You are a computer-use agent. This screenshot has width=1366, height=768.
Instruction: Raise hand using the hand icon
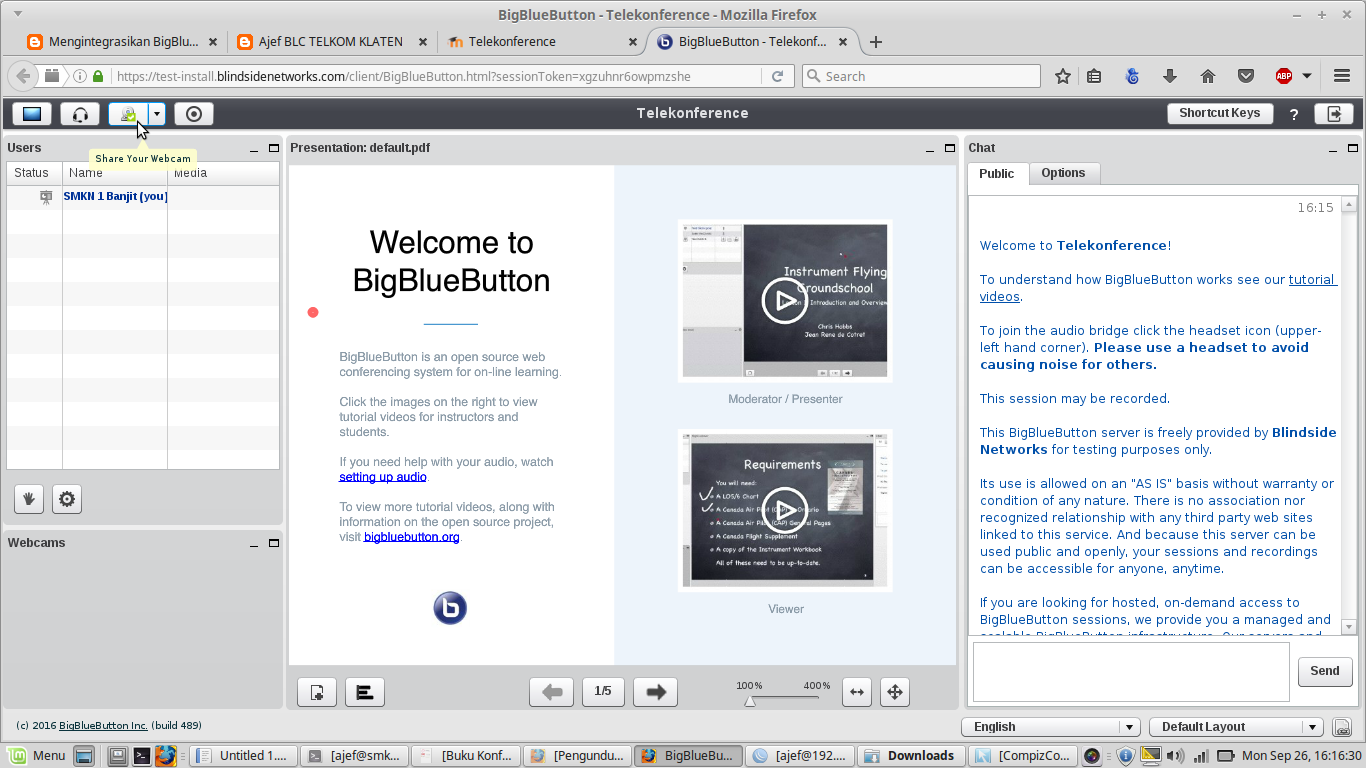[29, 498]
